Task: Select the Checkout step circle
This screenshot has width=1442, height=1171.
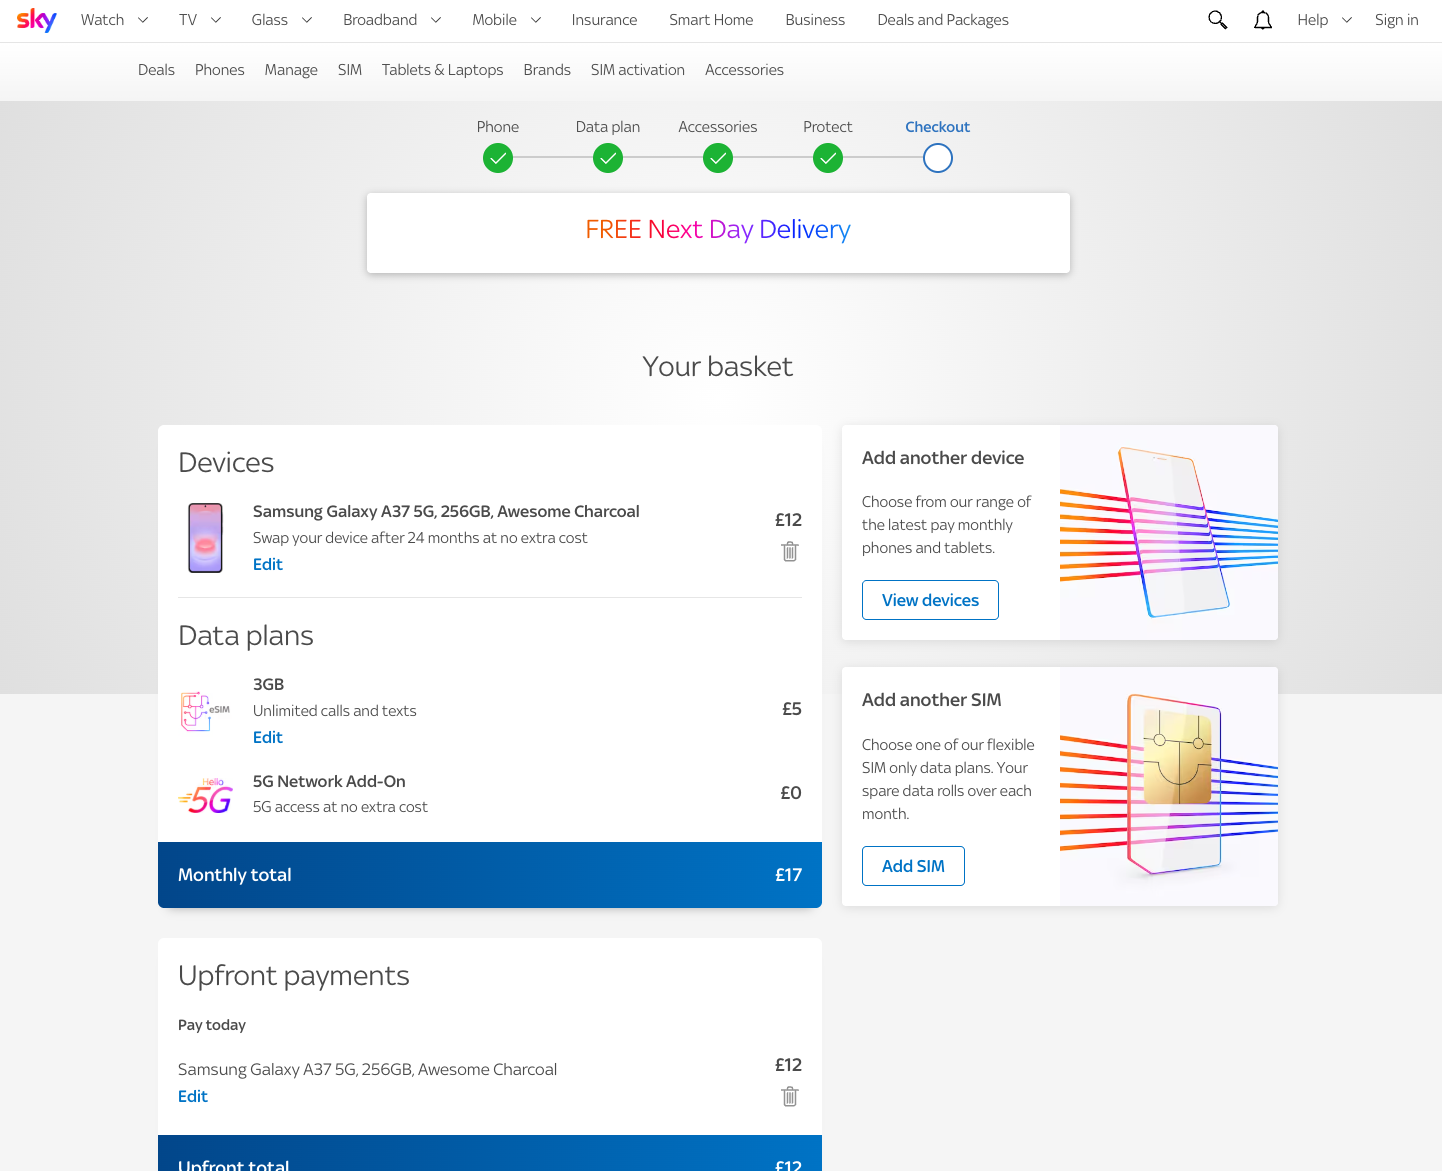Action: click(938, 158)
